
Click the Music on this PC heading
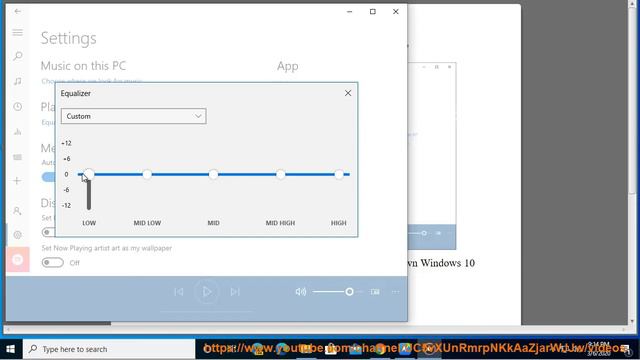(83, 66)
